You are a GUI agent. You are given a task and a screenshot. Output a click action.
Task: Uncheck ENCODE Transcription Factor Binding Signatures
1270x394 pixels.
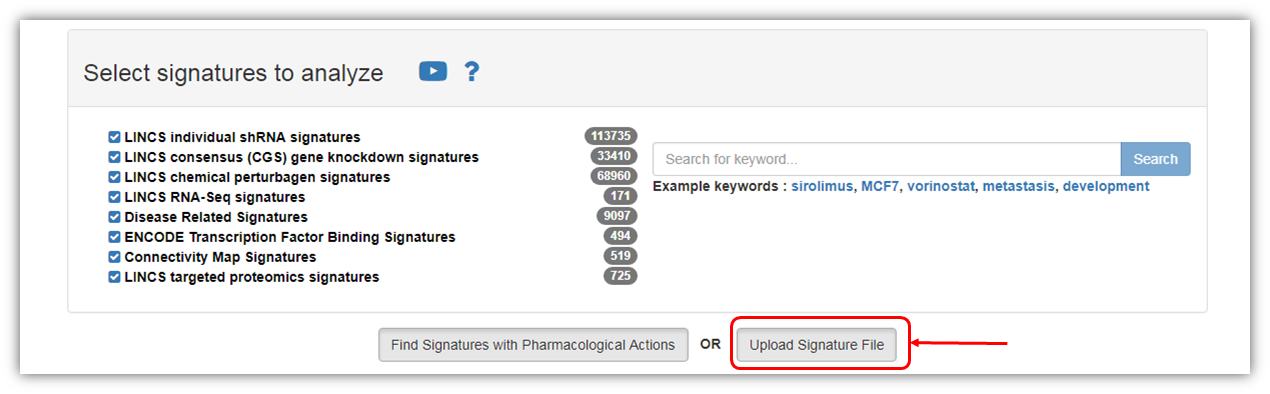(x=114, y=237)
